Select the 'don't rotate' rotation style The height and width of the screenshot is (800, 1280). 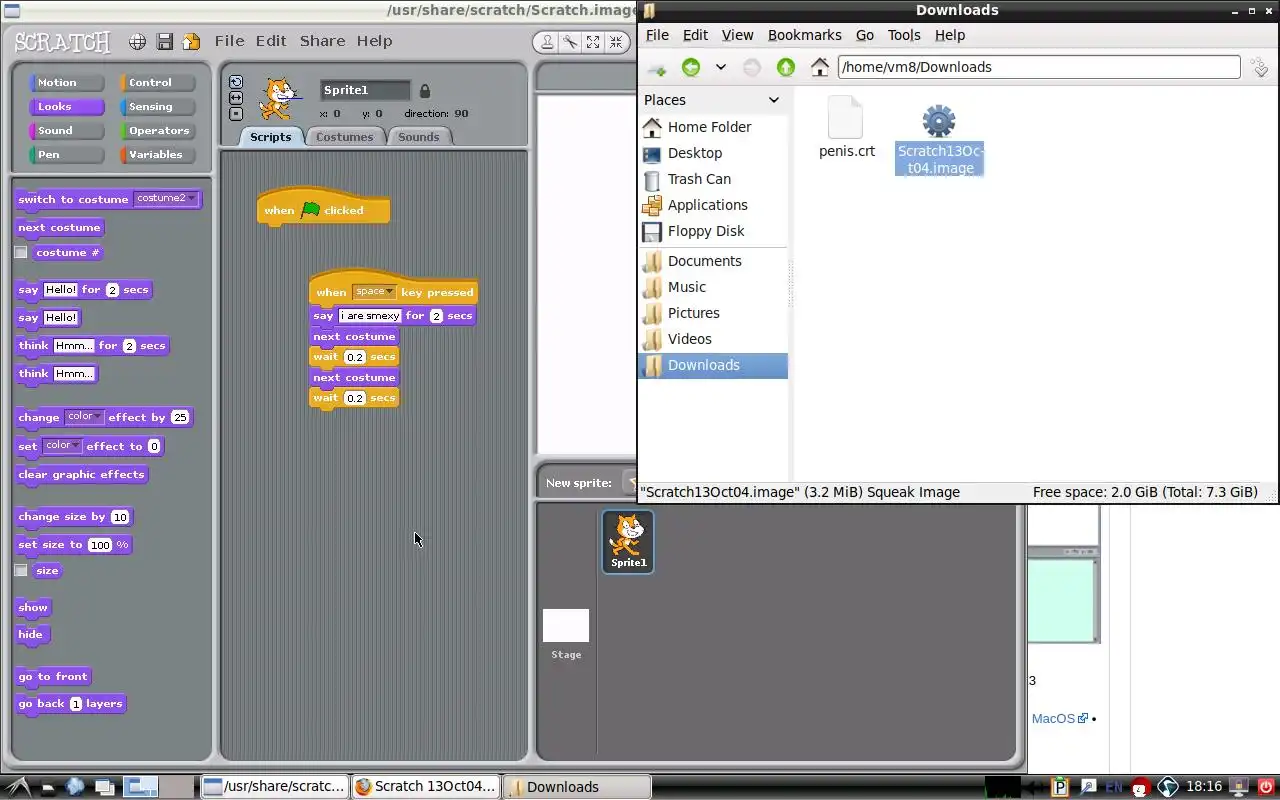point(236,114)
